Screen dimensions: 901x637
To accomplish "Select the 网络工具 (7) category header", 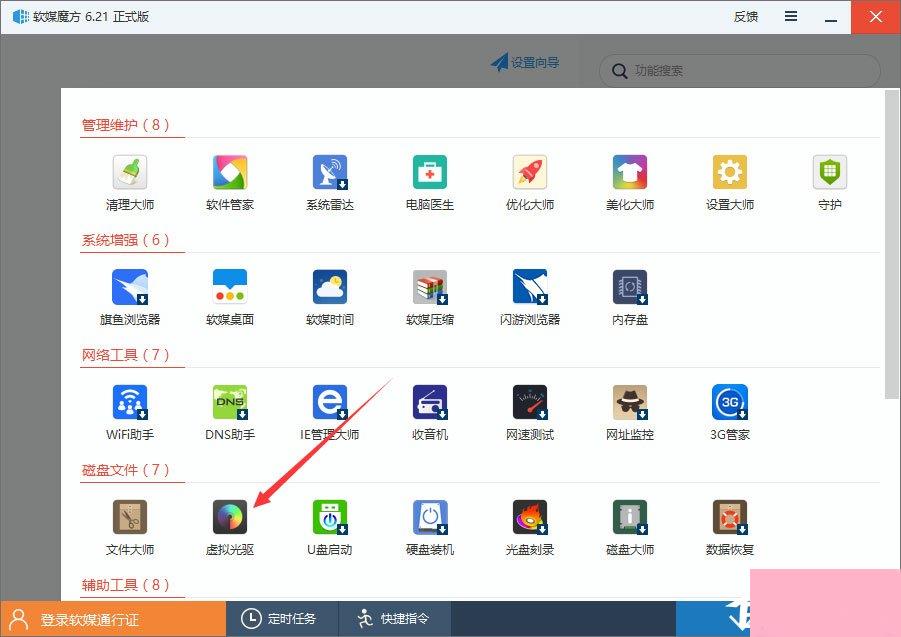I will tap(126, 354).
